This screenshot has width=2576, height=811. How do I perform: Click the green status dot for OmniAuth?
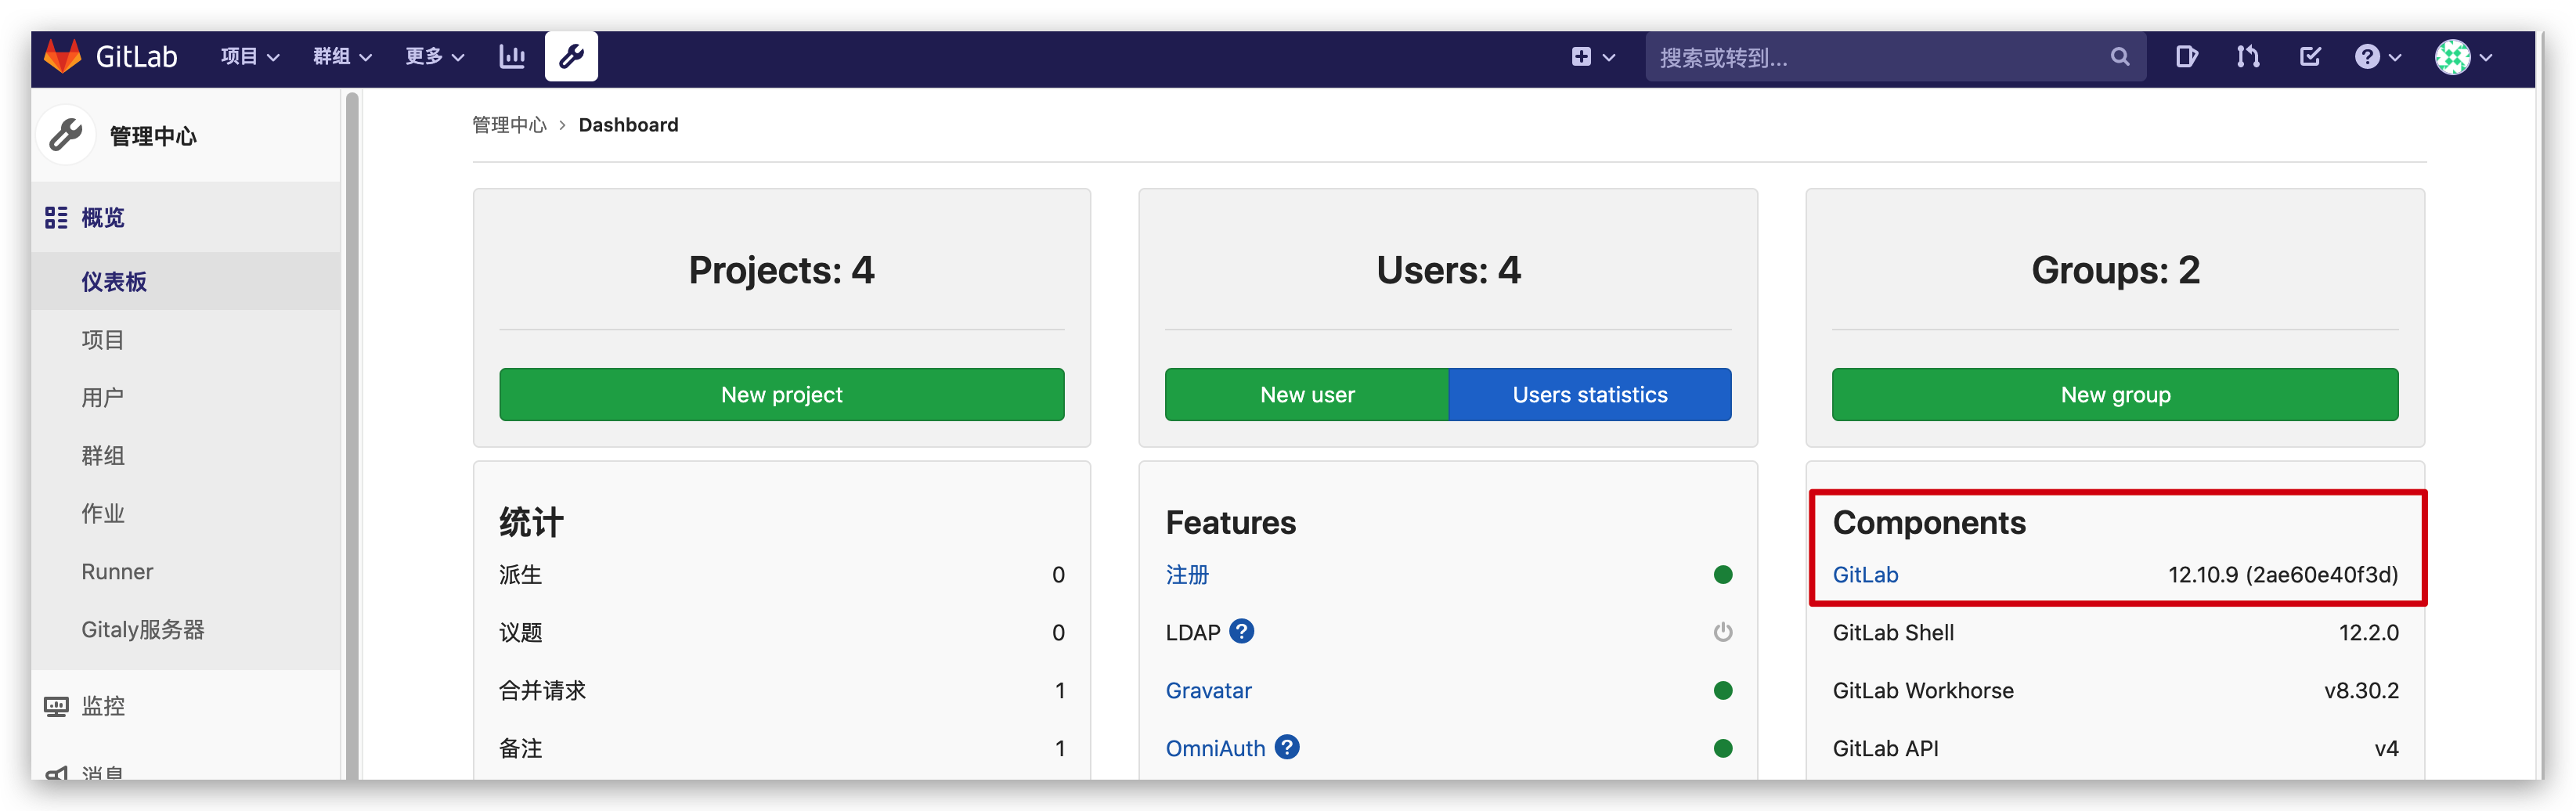[1723, 749]
